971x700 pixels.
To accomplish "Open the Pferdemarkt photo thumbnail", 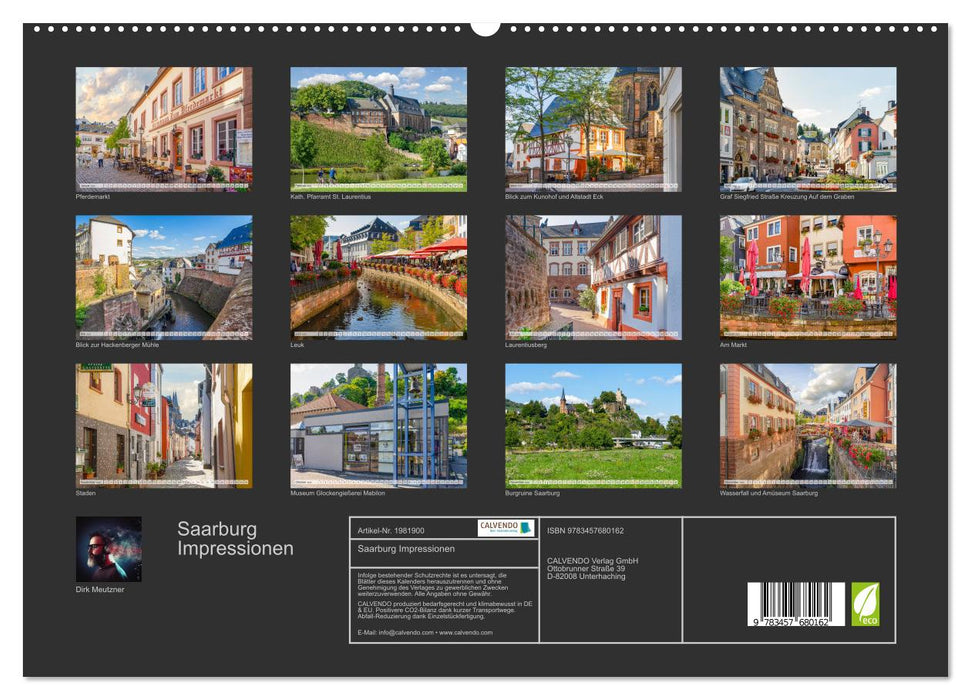I will point(162,127).
